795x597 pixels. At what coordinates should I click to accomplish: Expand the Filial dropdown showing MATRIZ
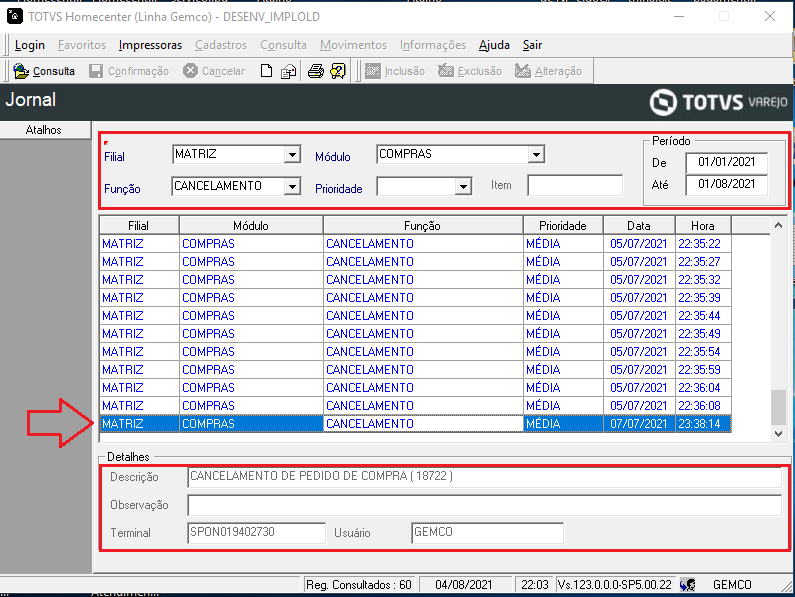(292, 154)
